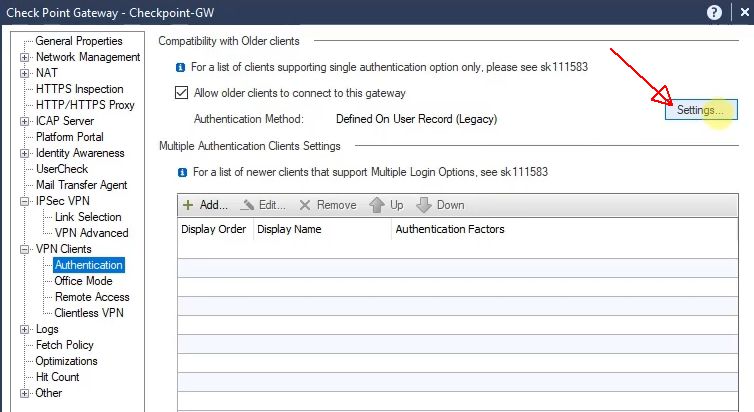Close the Check Point Gateway dialog
Screen dimensions: 754x412
tap(744, 12)
